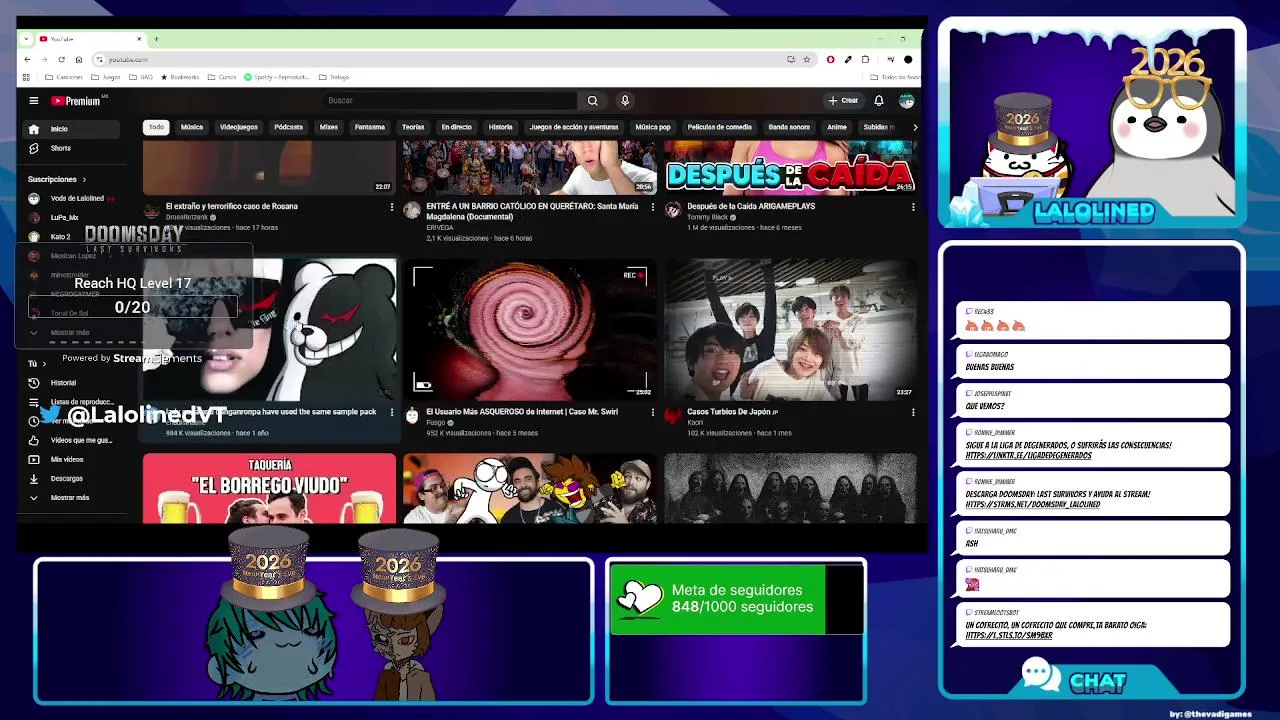The width and height of the screenshot is (1280, 720).
Task: Expand the Tú section chevron
Action: point(44,364)
